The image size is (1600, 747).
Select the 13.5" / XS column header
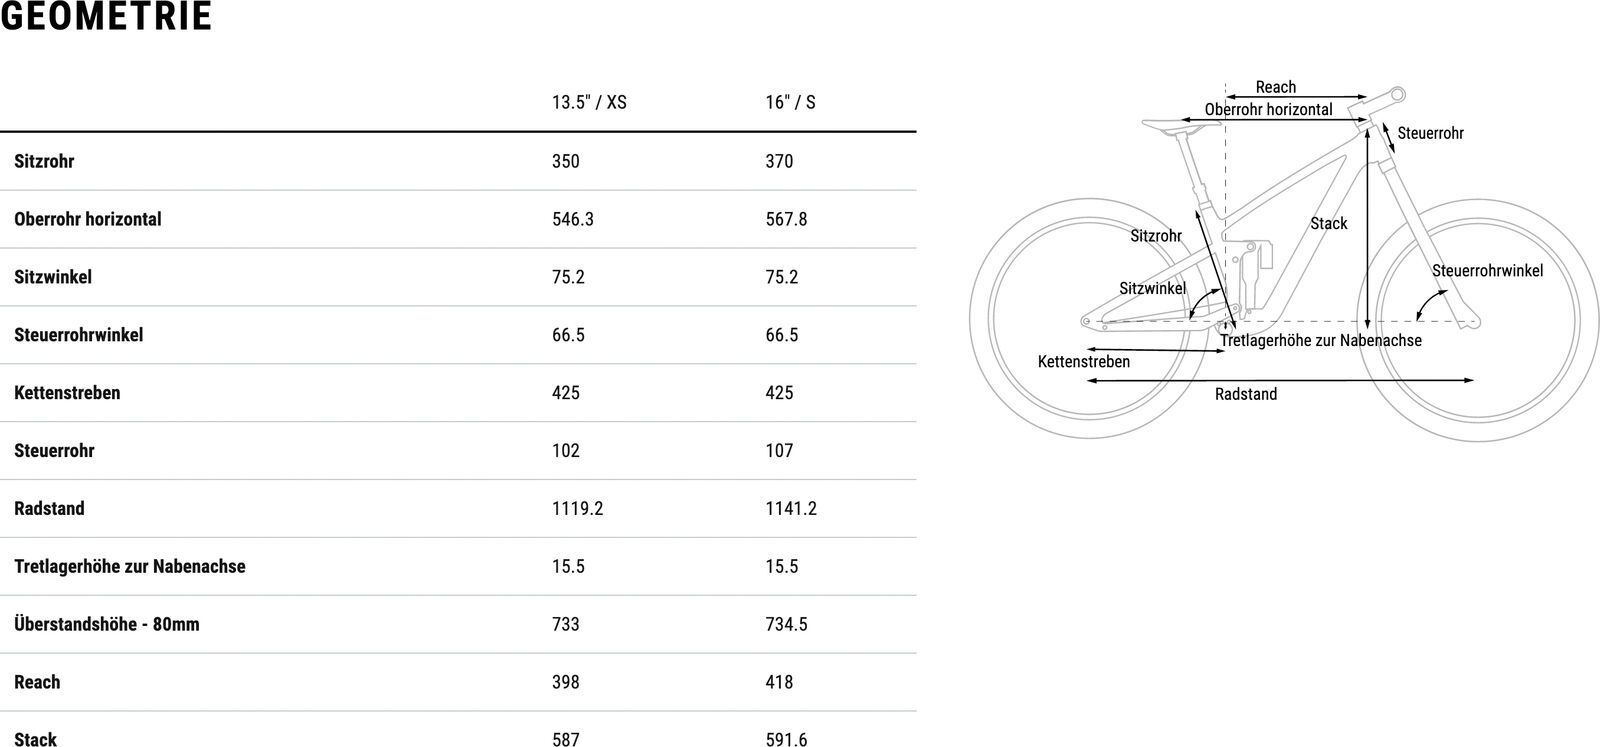(589, 102)
